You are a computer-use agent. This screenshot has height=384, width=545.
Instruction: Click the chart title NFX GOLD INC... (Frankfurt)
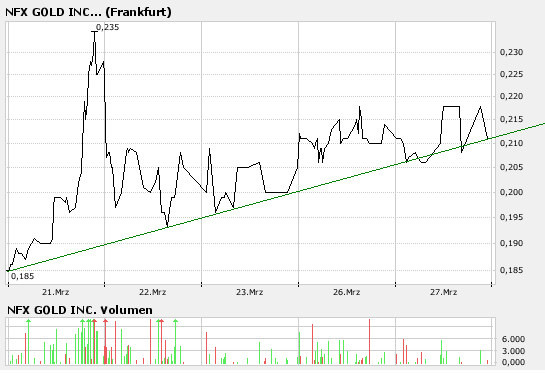(x=88, y=12)
